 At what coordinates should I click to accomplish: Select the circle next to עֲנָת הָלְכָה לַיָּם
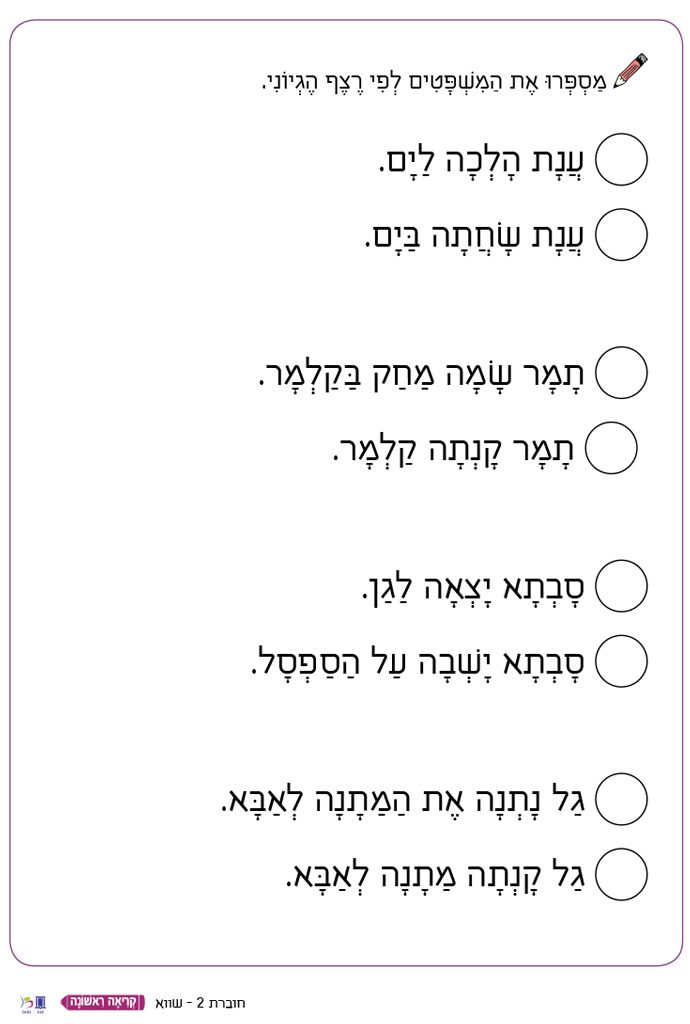[621, 160]
